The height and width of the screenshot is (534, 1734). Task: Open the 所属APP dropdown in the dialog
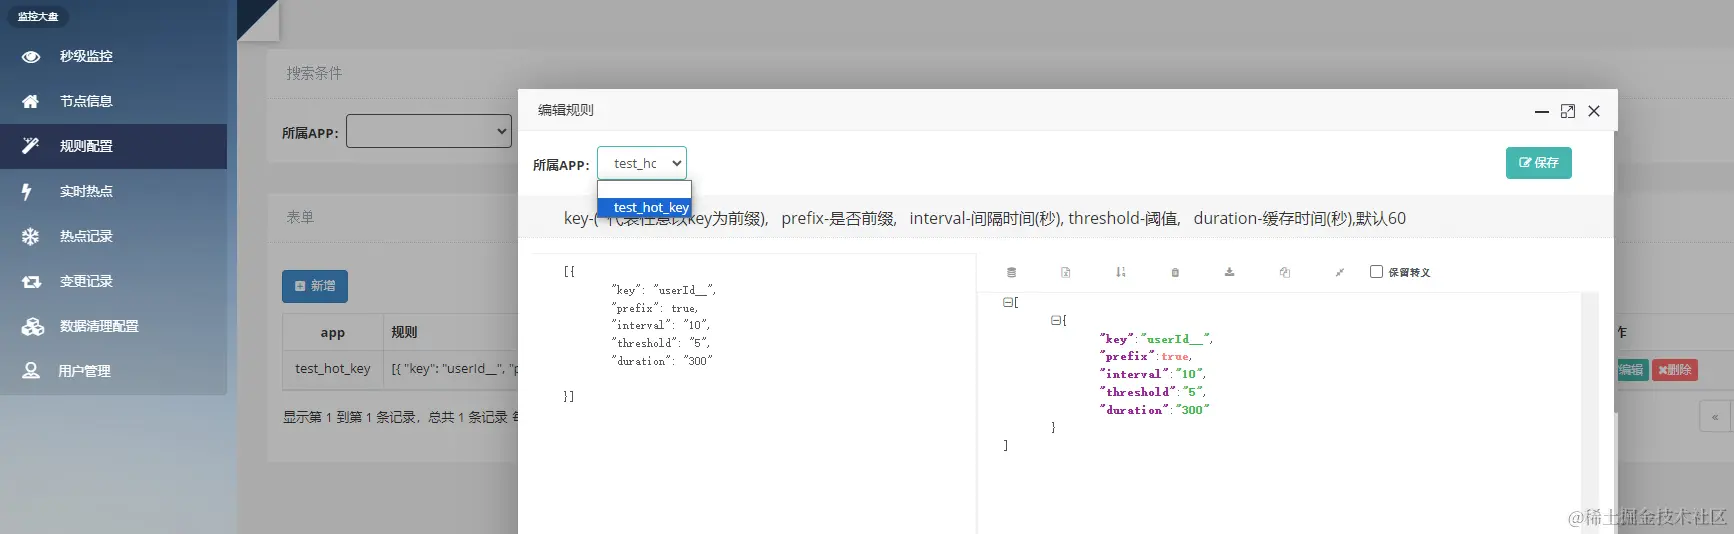click(642, 163)
